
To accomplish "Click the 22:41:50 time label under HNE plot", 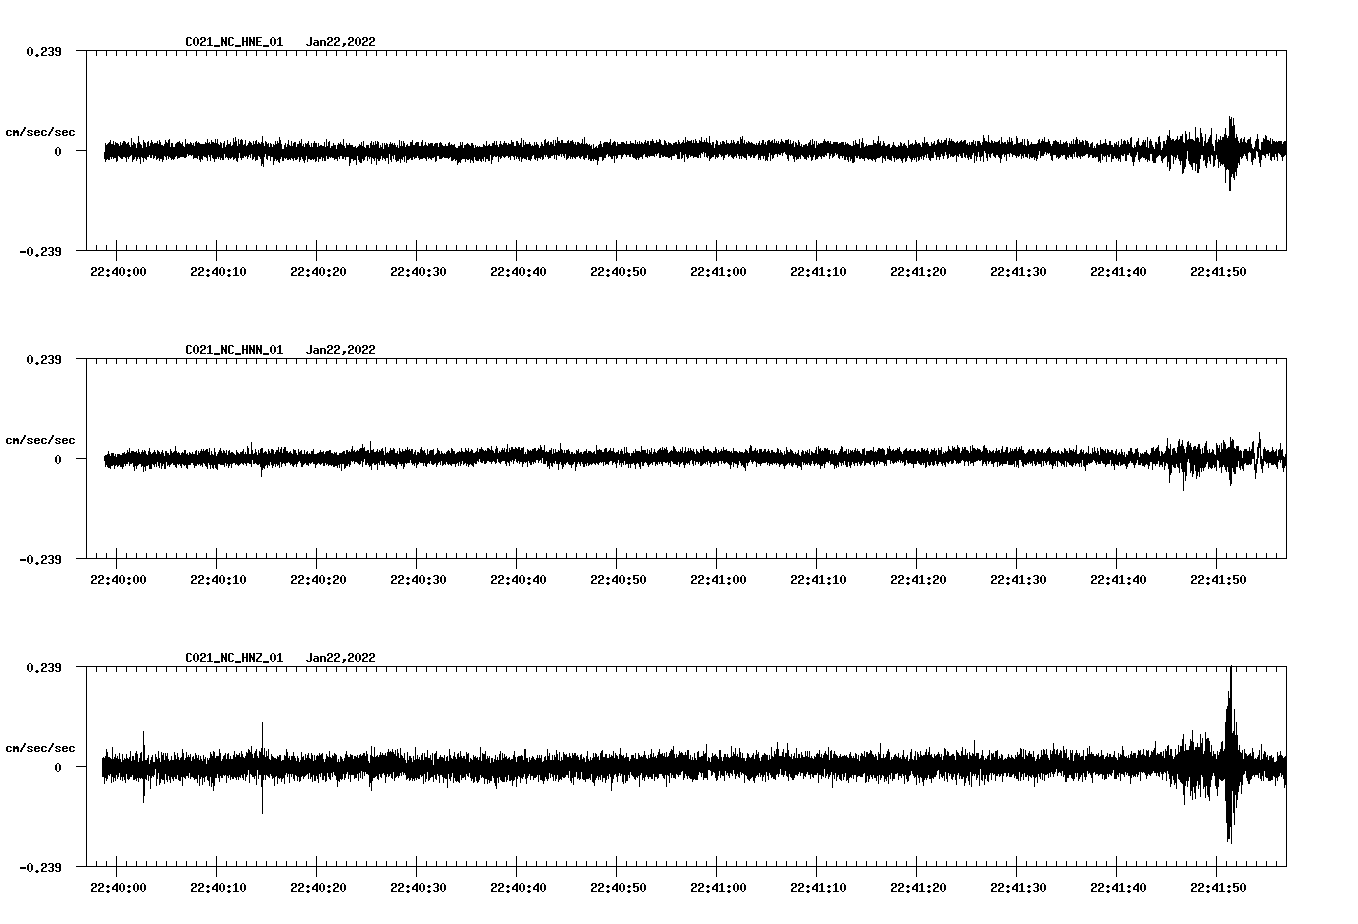I will click(1218, 272).
